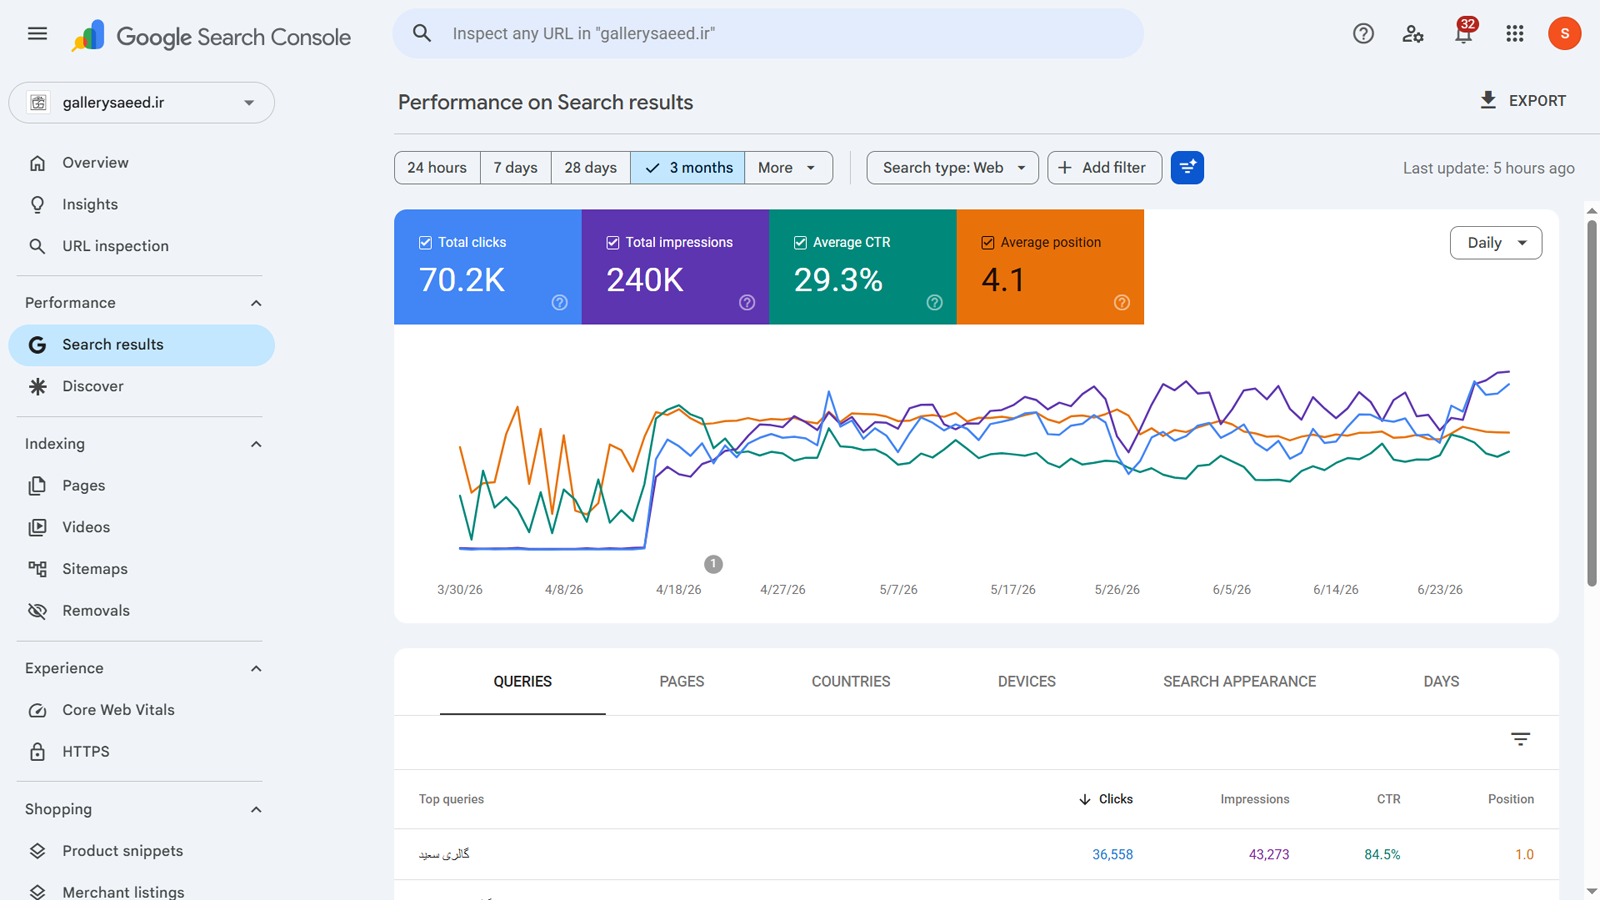1600x900 pixels.
Task: Click the Add filter button
Action: tap(1104, 168)
